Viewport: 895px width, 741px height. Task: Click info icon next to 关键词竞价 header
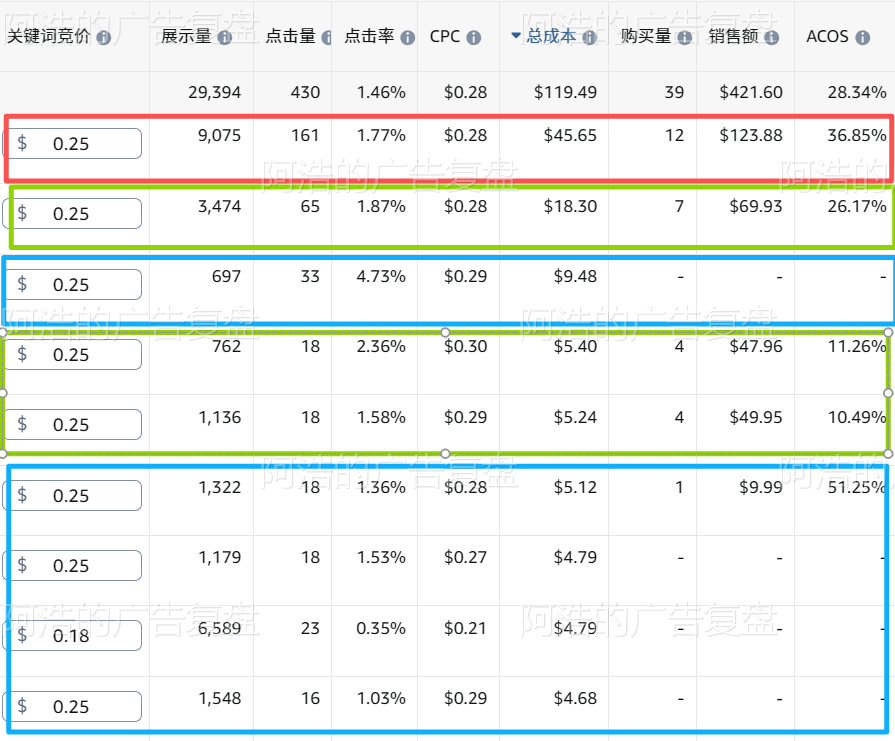point(103,38)
